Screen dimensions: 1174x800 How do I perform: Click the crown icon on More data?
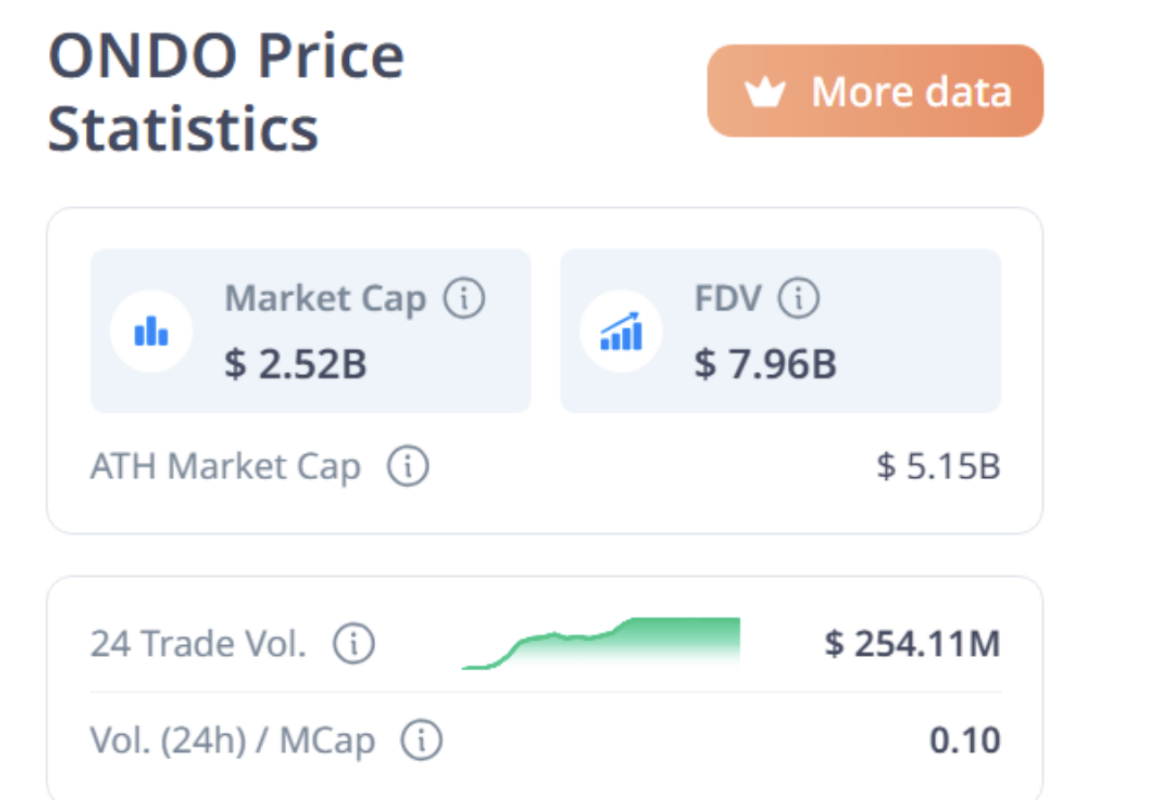coord(765,92)
